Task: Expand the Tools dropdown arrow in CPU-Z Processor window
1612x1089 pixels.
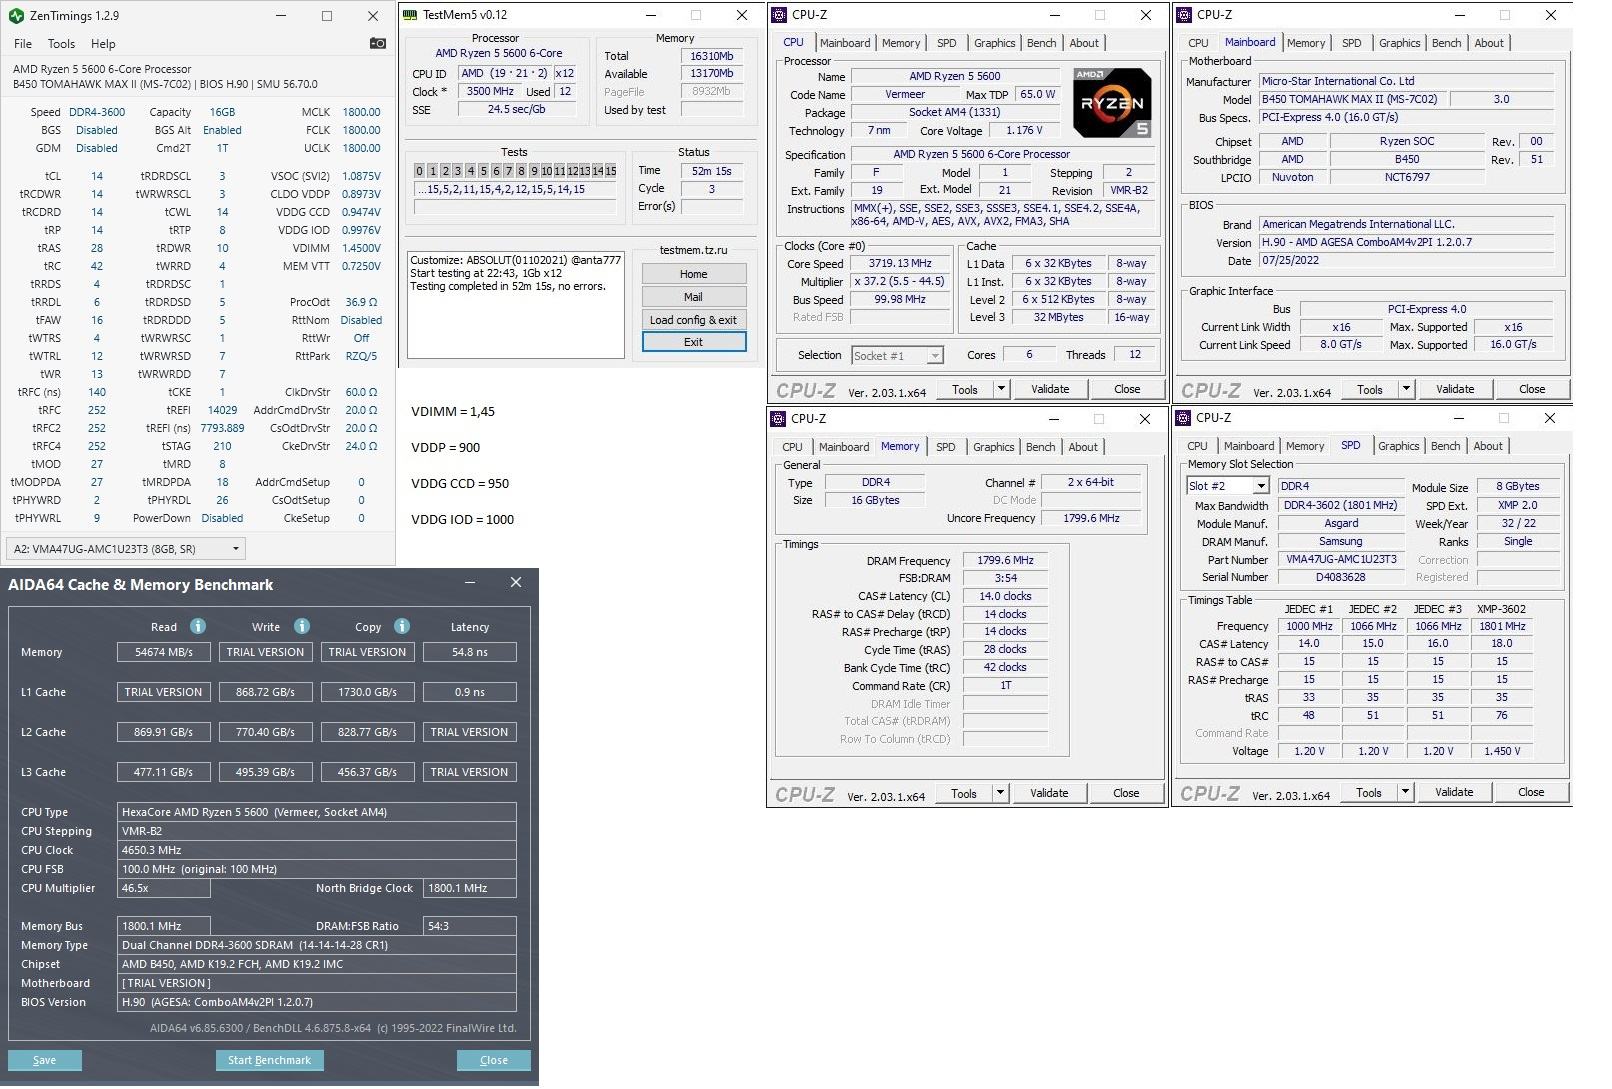Action: pos(1001,389)
